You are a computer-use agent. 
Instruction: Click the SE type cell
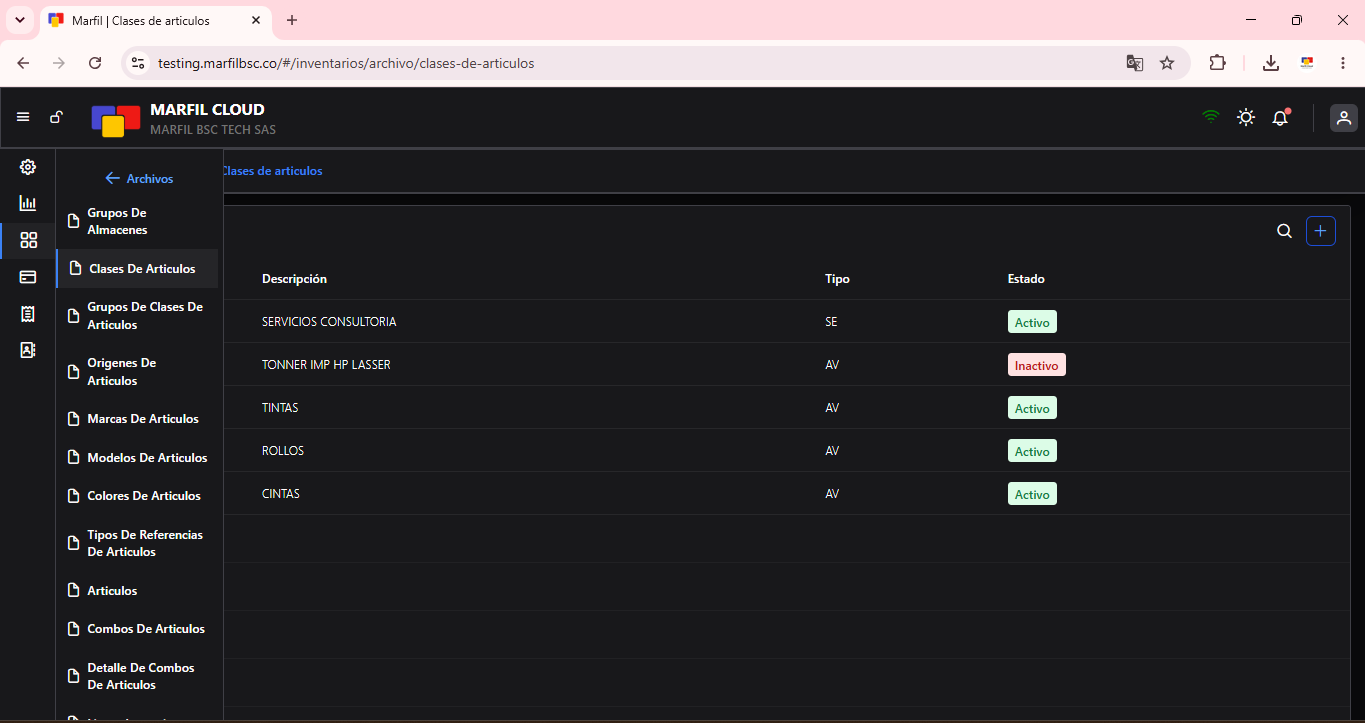coord(832,322)
